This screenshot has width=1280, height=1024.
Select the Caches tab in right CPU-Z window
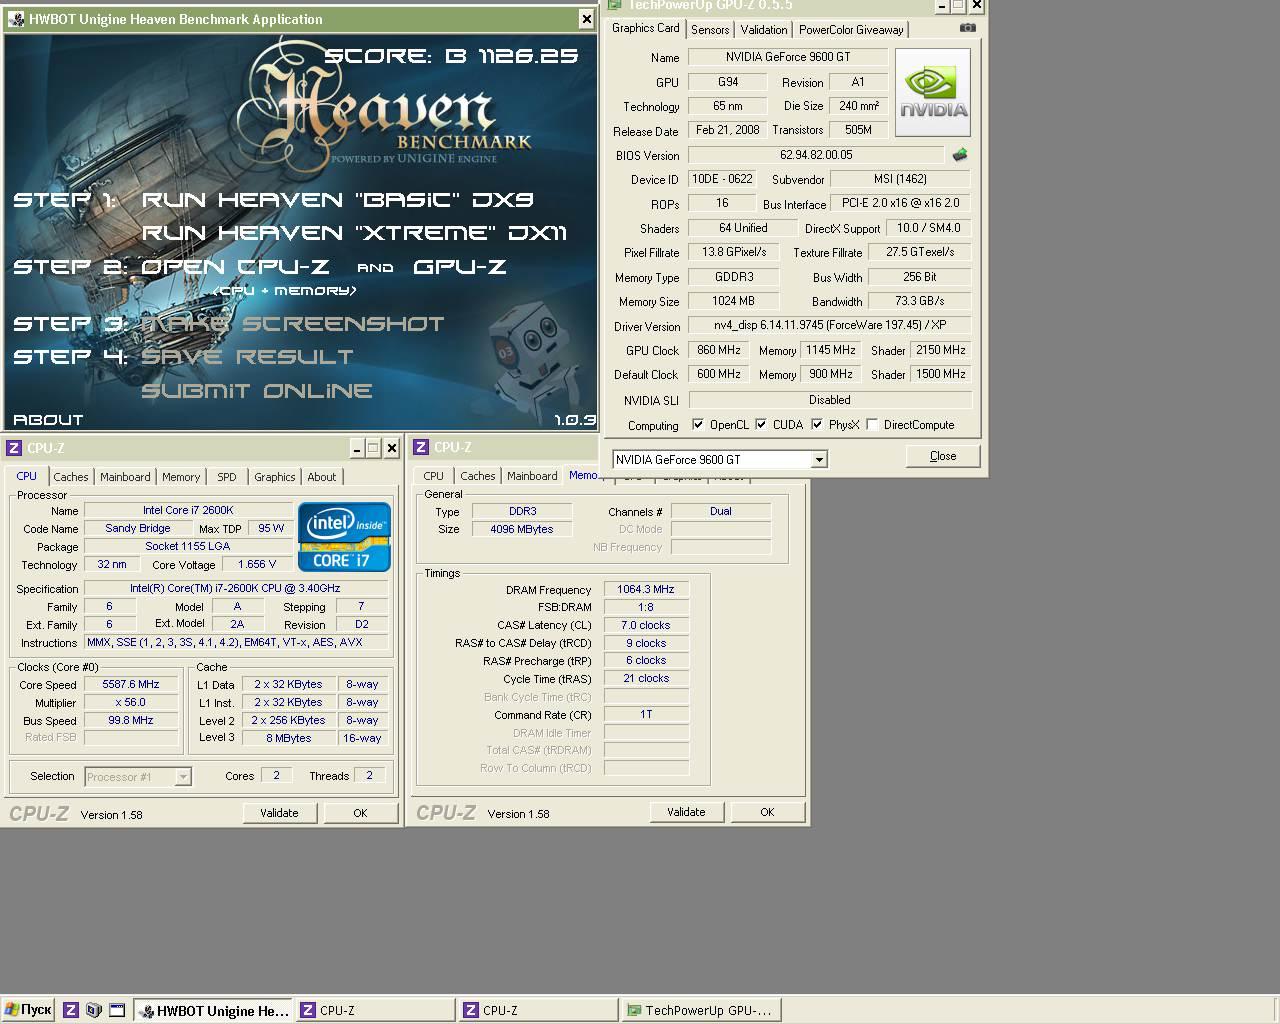click(478, 476)
